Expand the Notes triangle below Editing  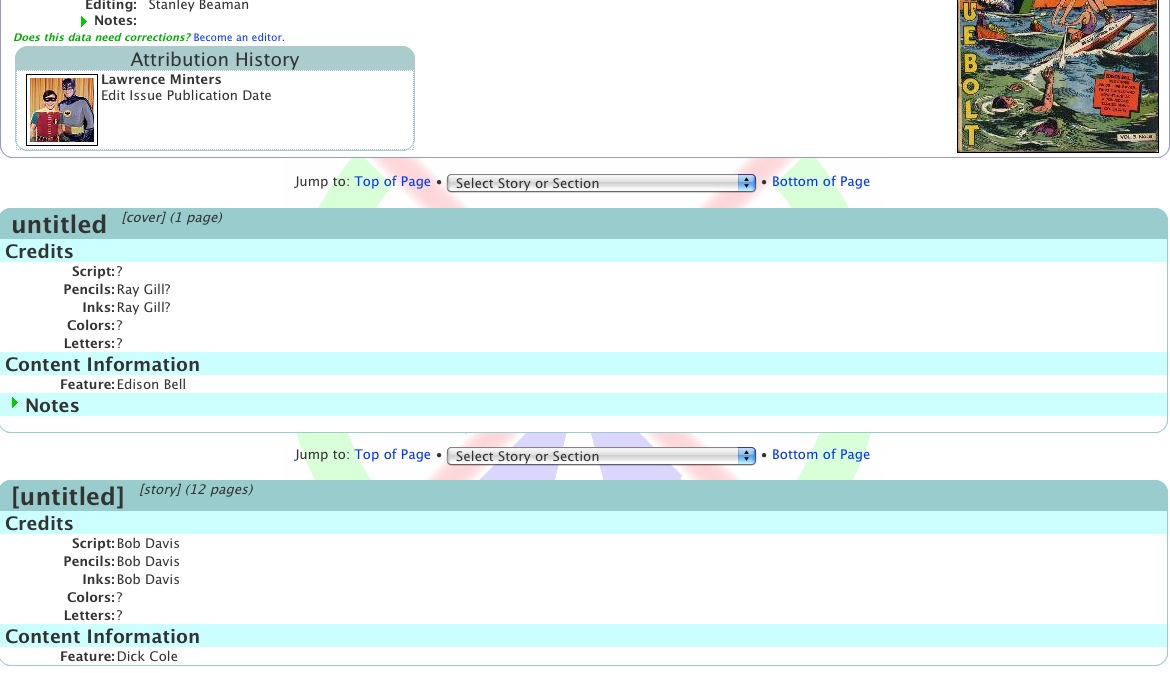pos(84,21)
